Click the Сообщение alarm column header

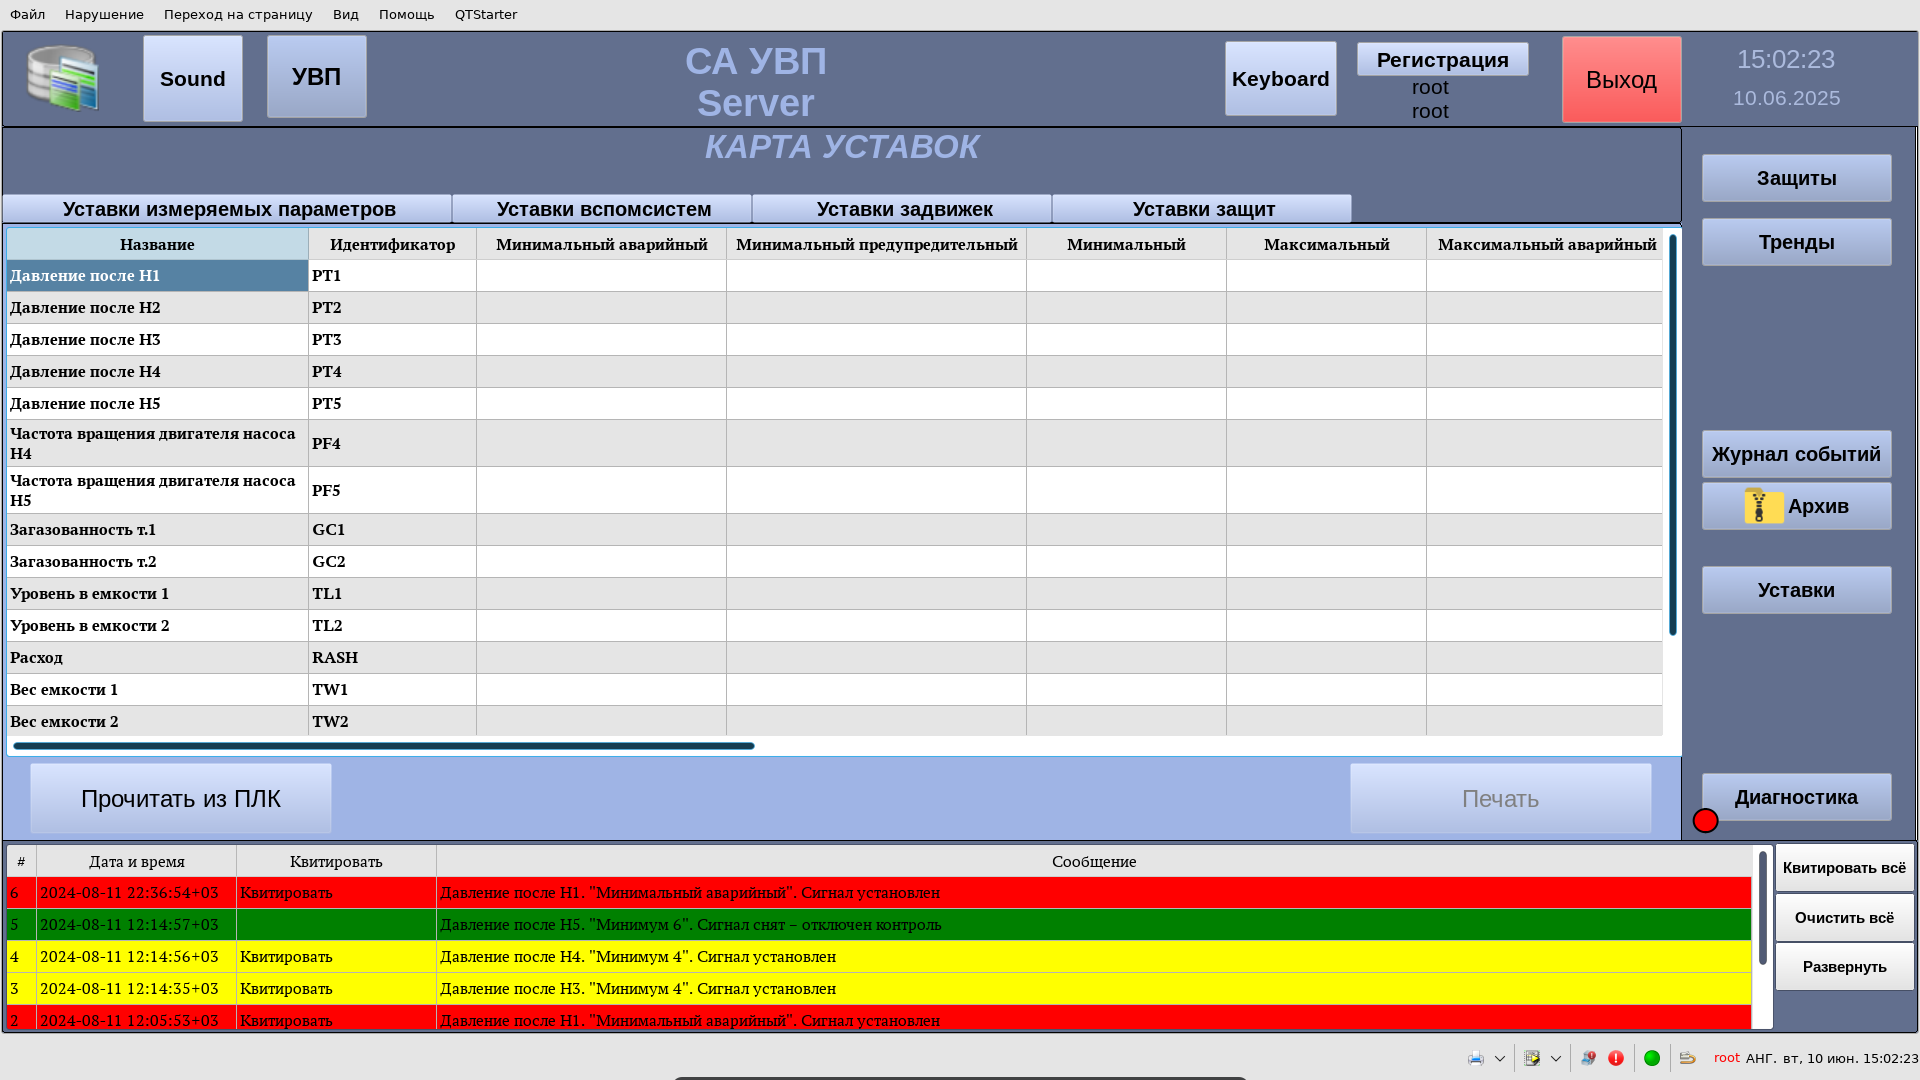(1094, 861)
